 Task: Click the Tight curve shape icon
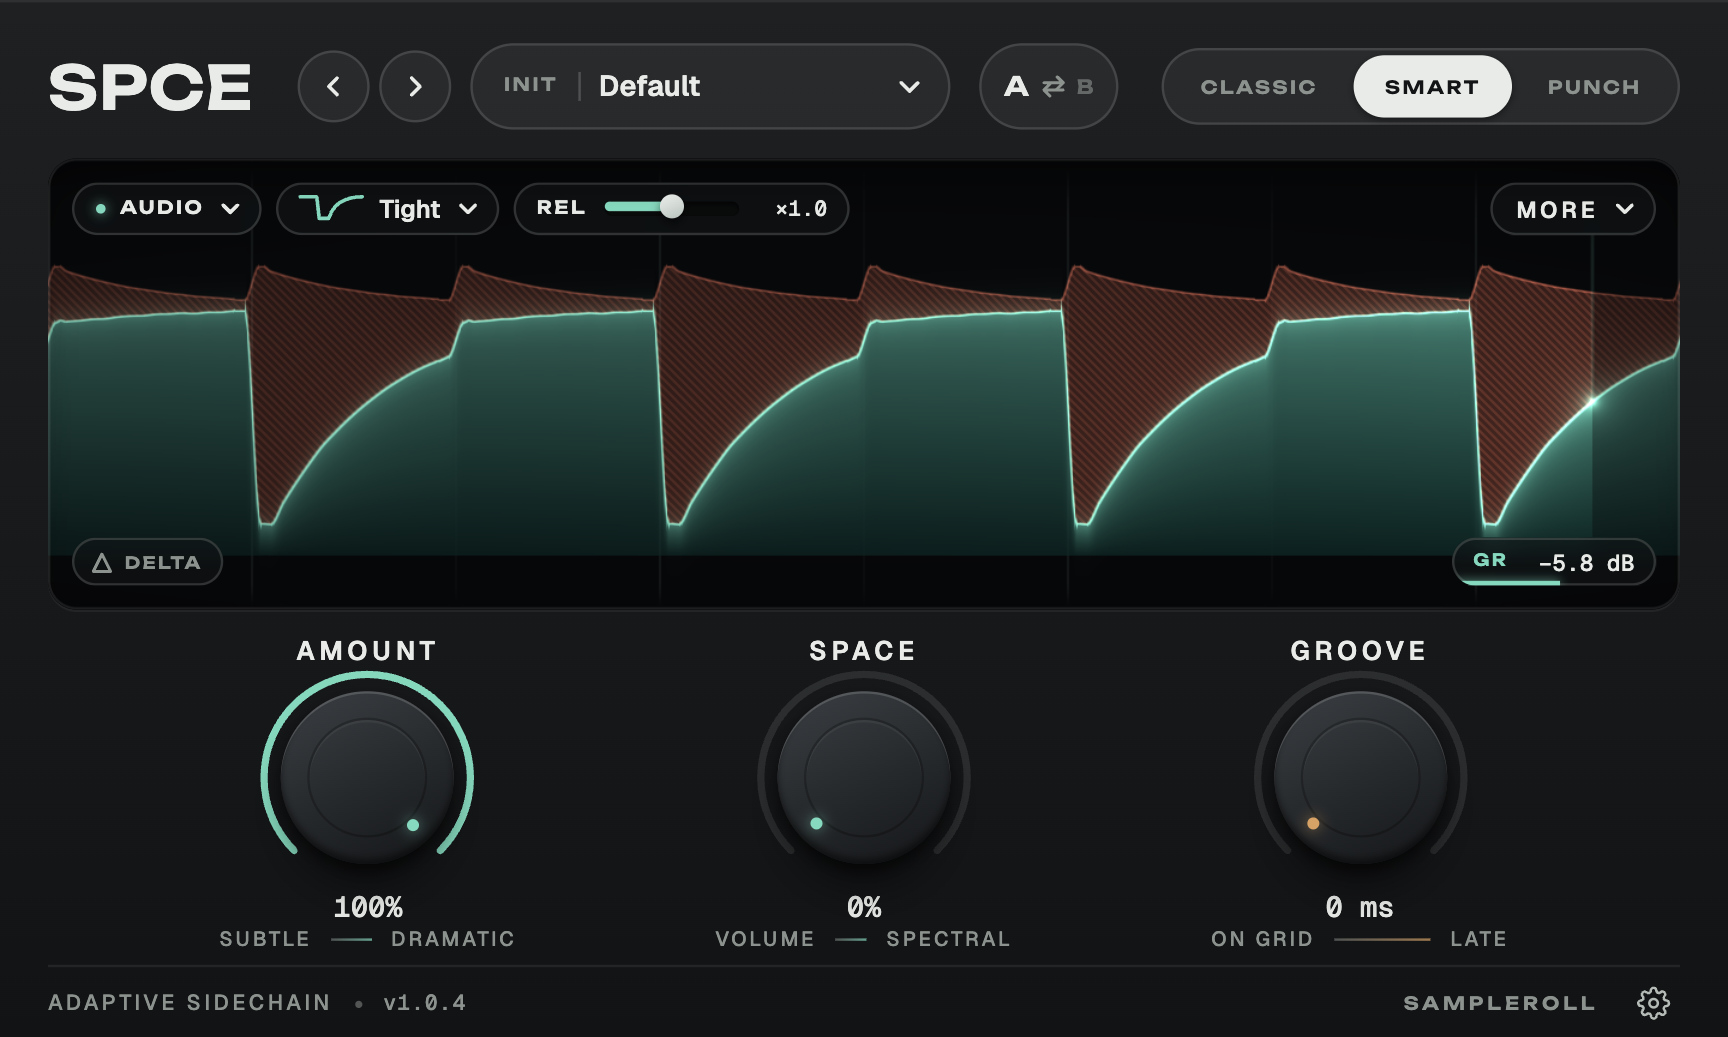[x=331, y=208]
